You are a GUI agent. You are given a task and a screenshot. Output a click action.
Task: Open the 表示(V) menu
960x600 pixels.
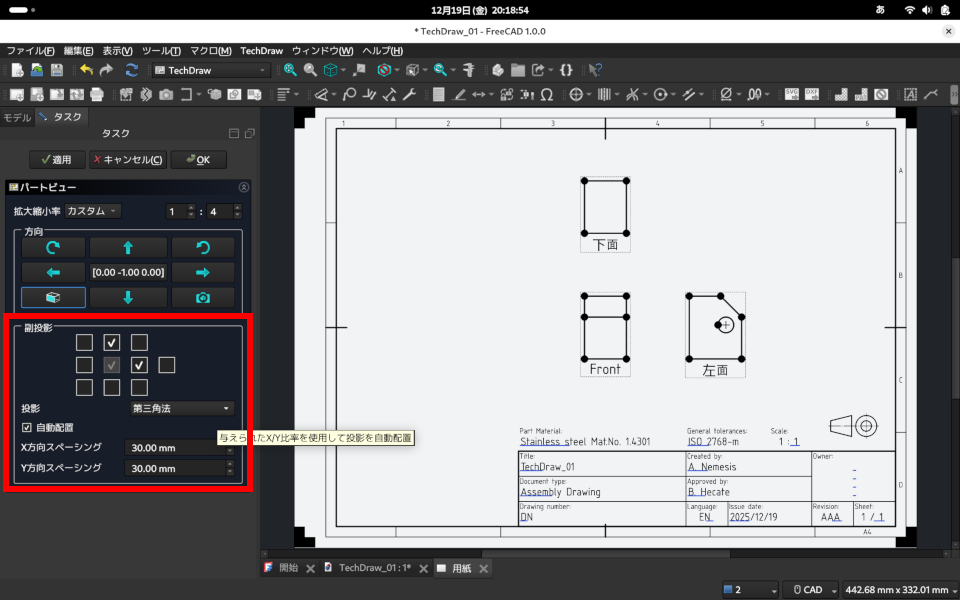pos(117,51)
